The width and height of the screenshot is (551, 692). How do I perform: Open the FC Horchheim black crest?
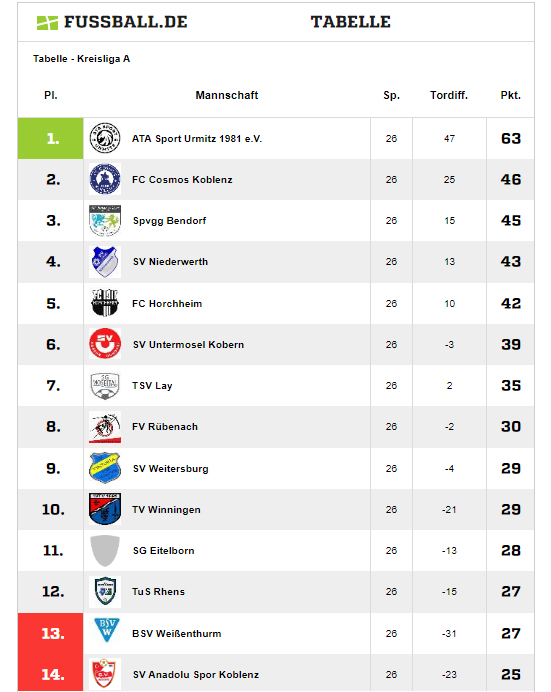coord(105,303)
